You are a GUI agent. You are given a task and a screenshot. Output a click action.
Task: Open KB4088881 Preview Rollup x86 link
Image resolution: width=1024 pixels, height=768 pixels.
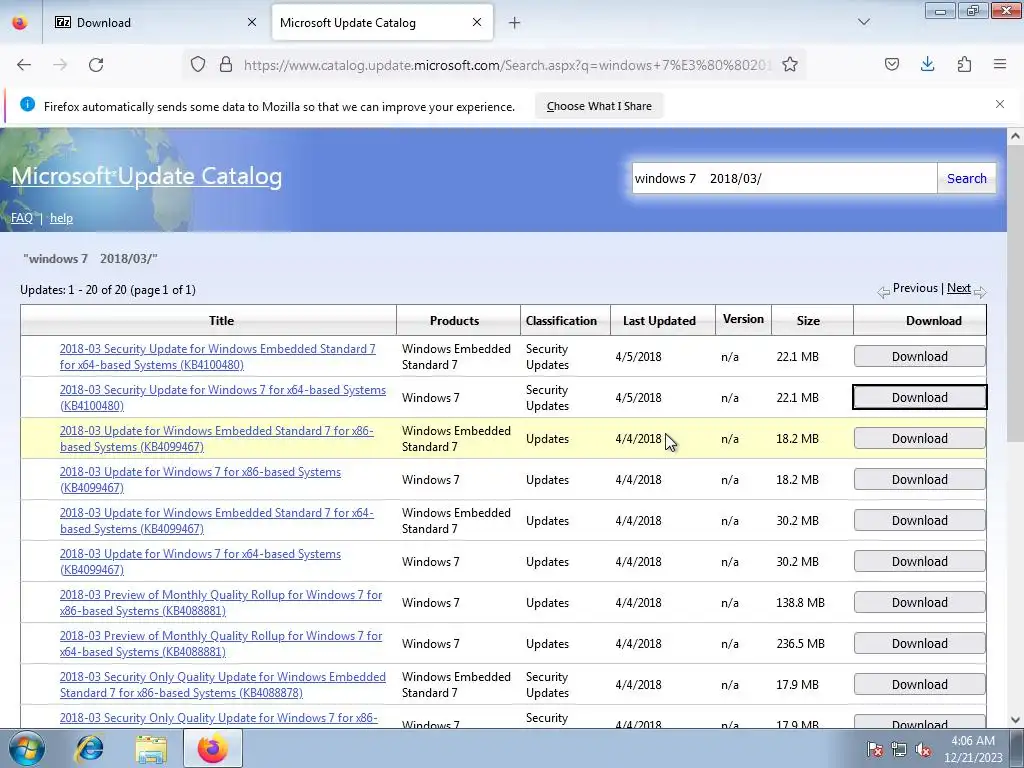[221, 603]
